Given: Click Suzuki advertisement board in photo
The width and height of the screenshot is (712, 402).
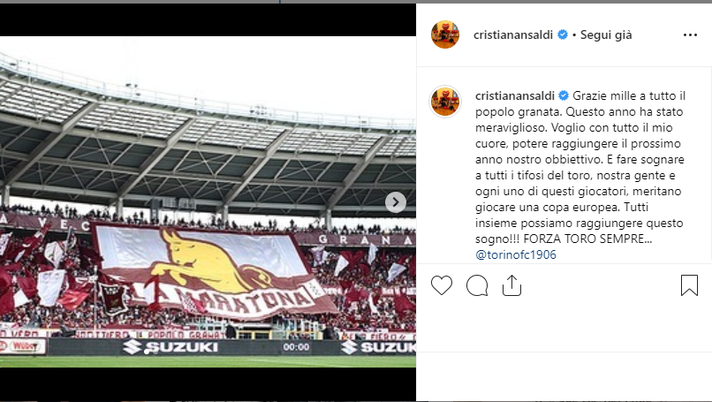Looking at the screenshot, I should click(x=171, y=347).
